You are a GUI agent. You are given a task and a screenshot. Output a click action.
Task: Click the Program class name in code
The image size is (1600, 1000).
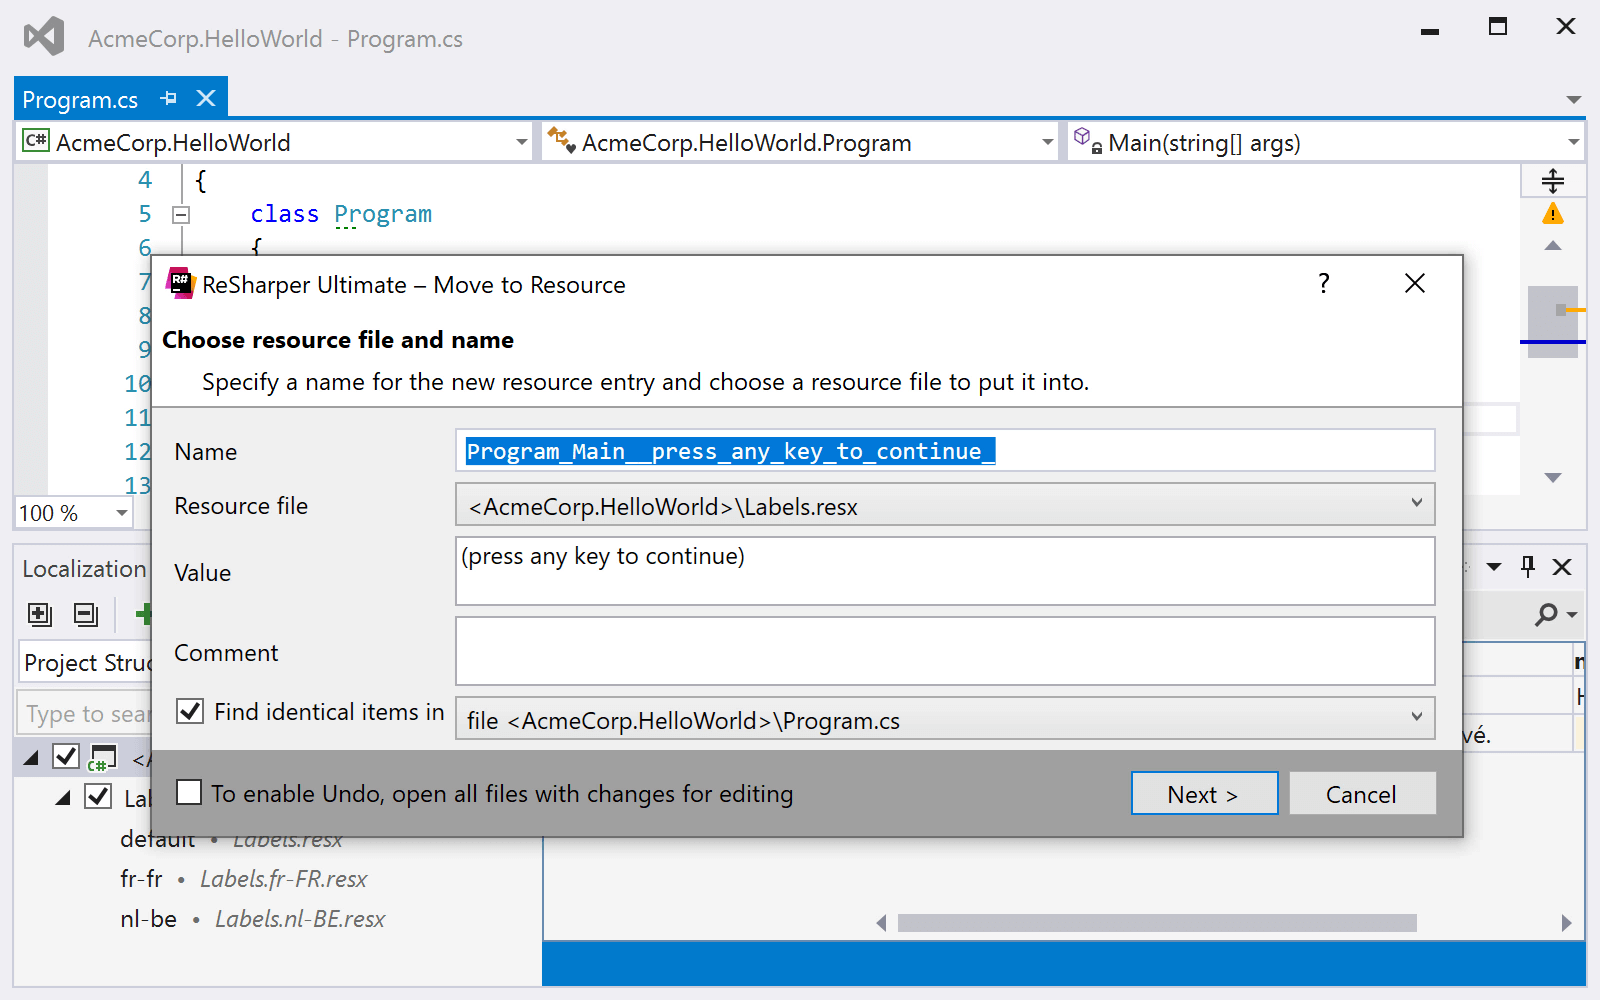coord(383,214)
